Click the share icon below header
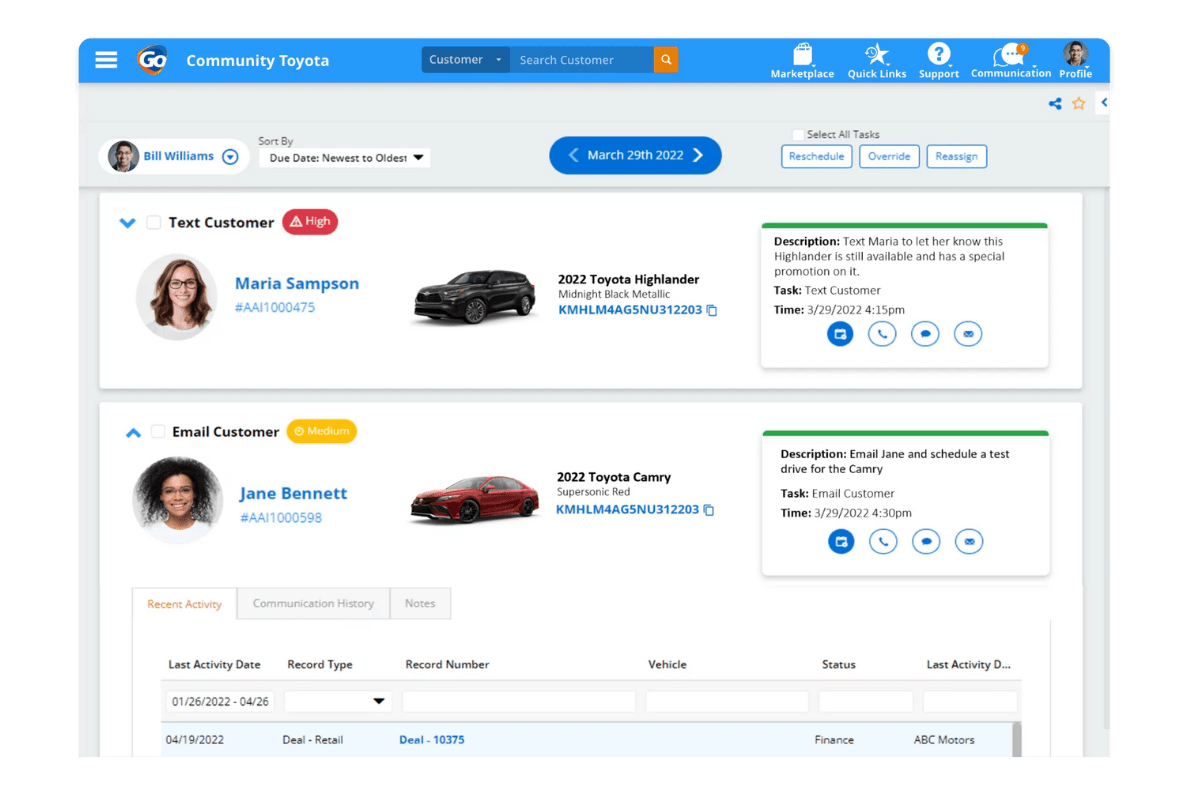1200x788 pixels. coord(1055,103)
